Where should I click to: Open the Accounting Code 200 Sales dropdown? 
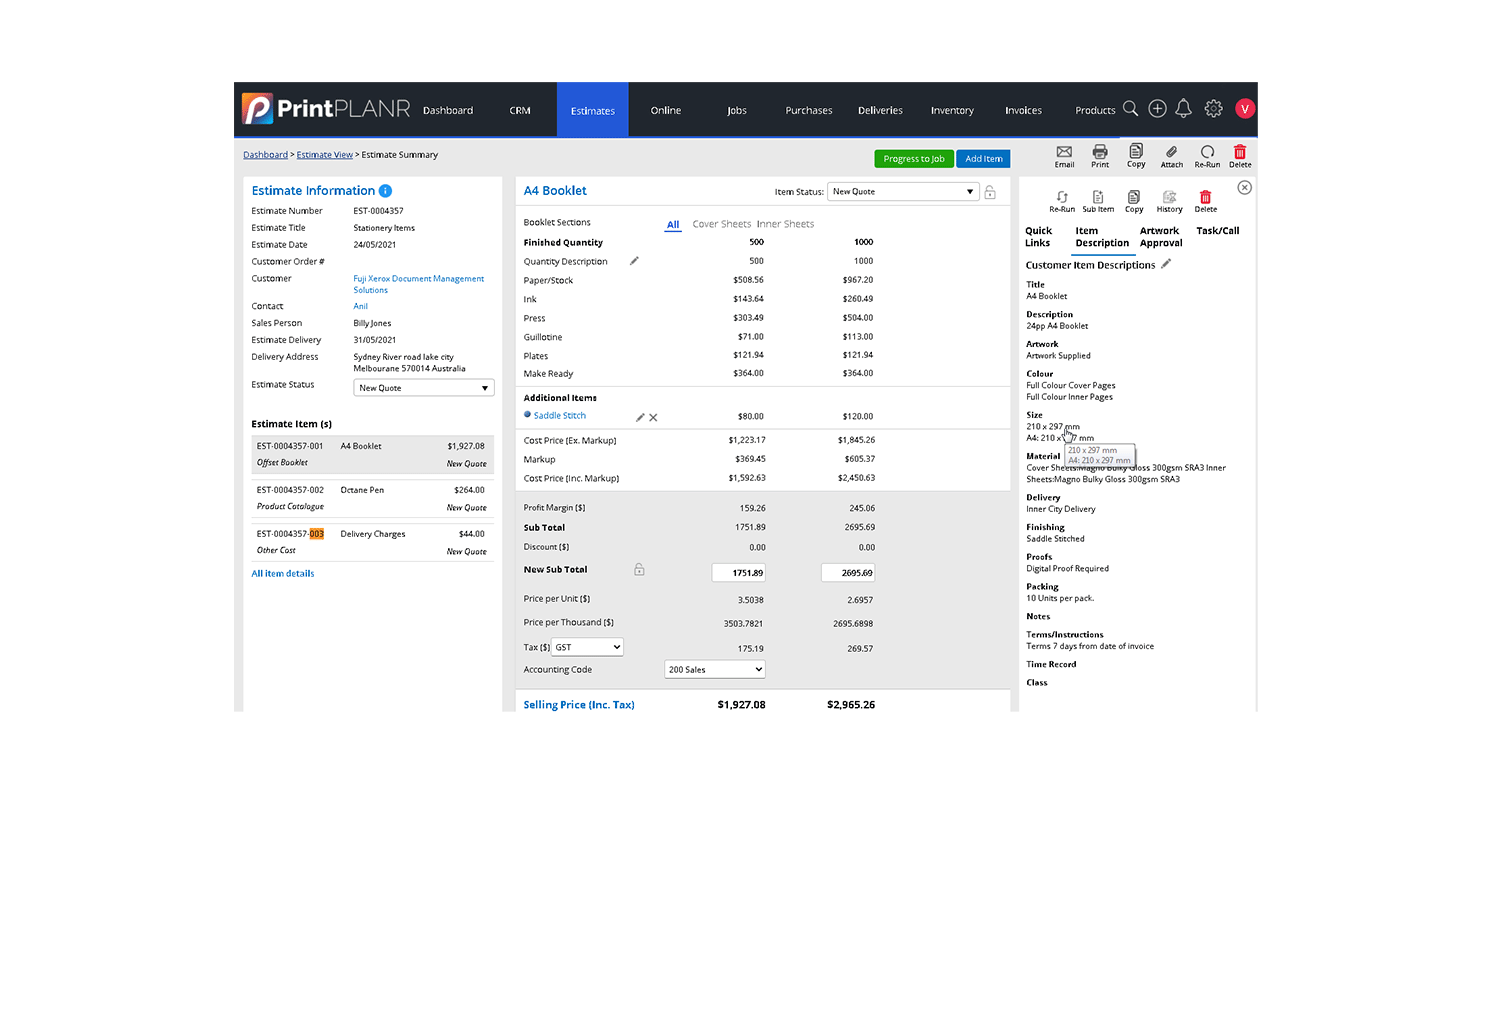[715, 670]
